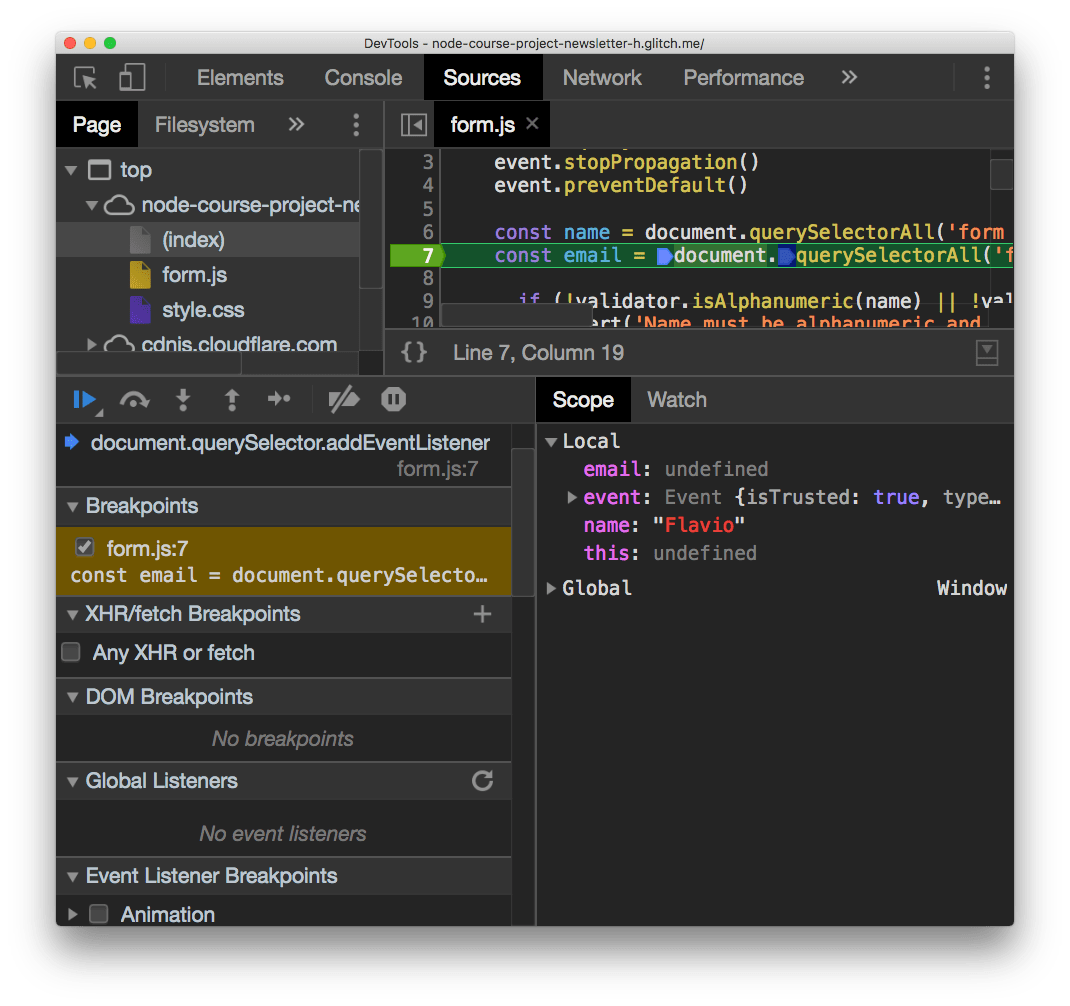Uncheck the form.js:7 breakpoint checkbox
The height and width of the screenshot is (1006, 1070).
(85, 547)
